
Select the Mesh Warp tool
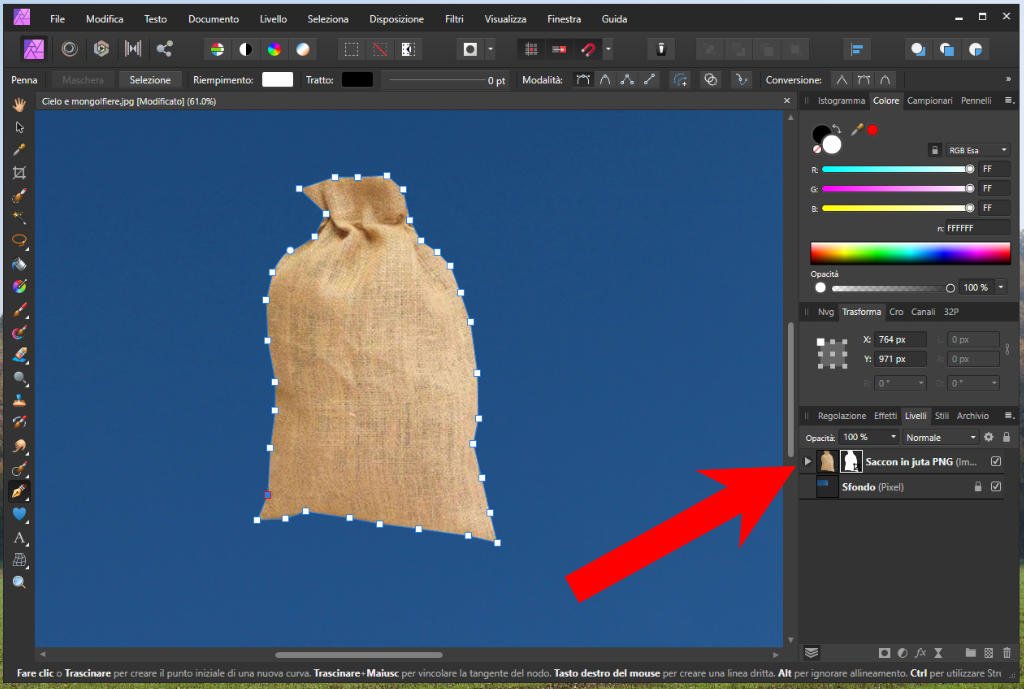[19, 560]
